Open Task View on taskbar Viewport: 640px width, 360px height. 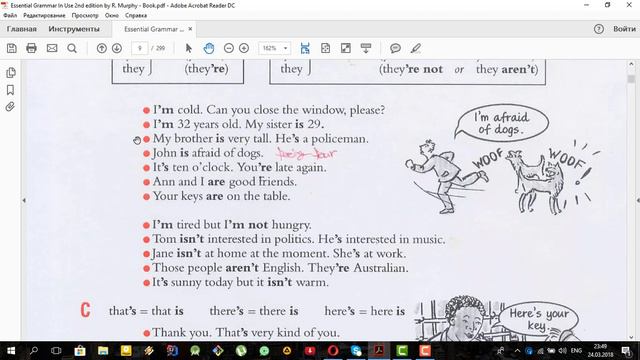56,351
